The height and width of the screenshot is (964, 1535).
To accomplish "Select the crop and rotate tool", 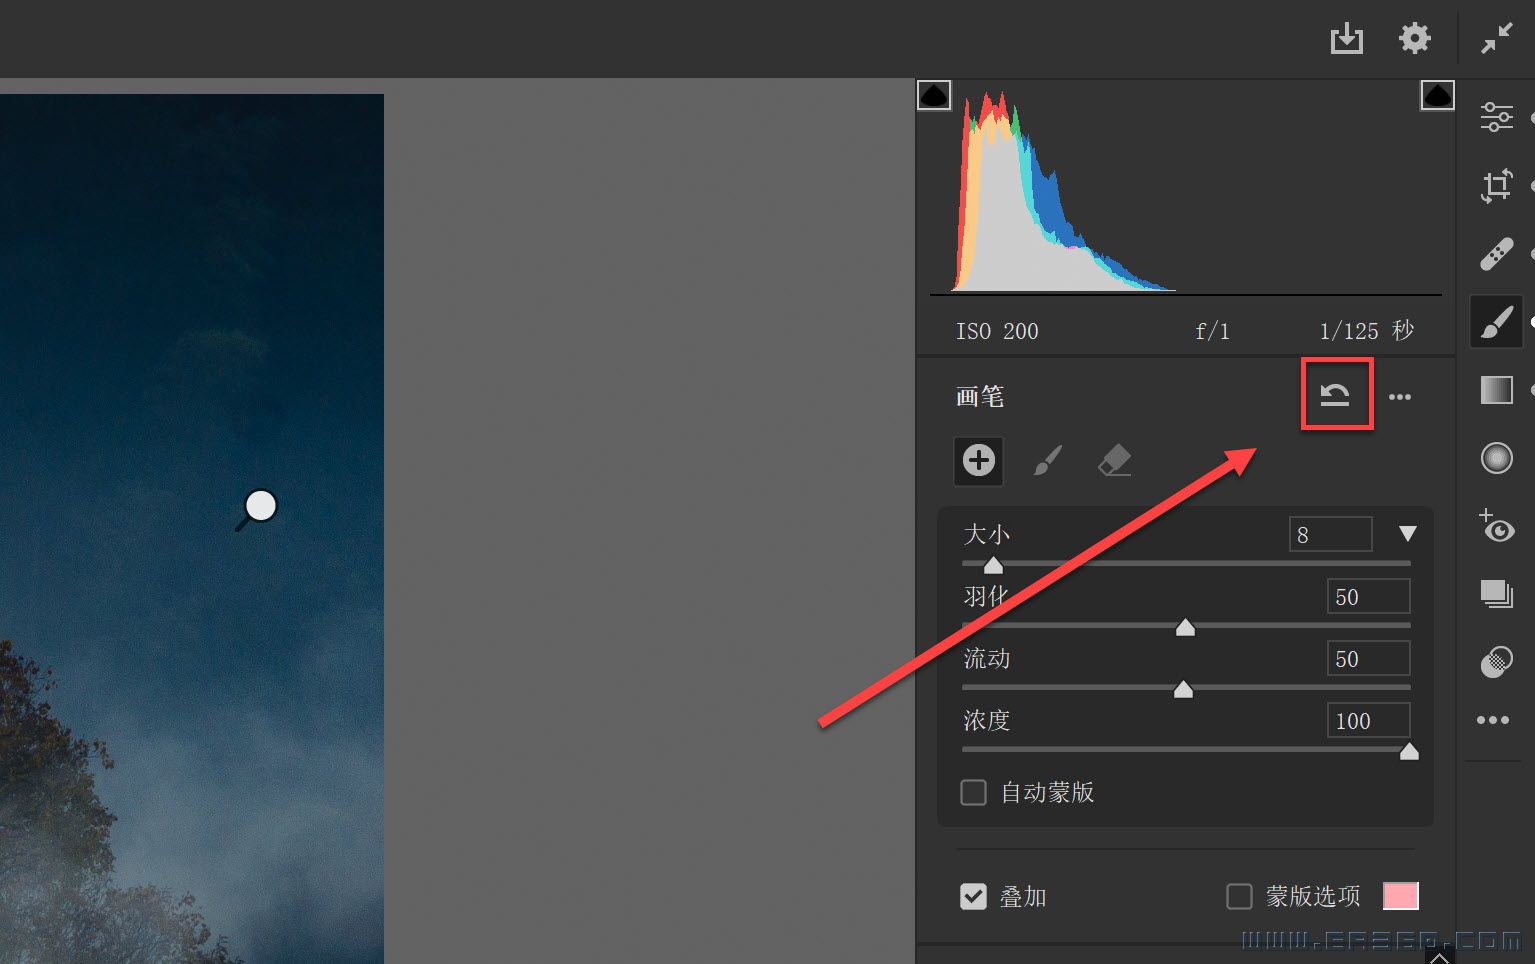I will coord(1496,186).
